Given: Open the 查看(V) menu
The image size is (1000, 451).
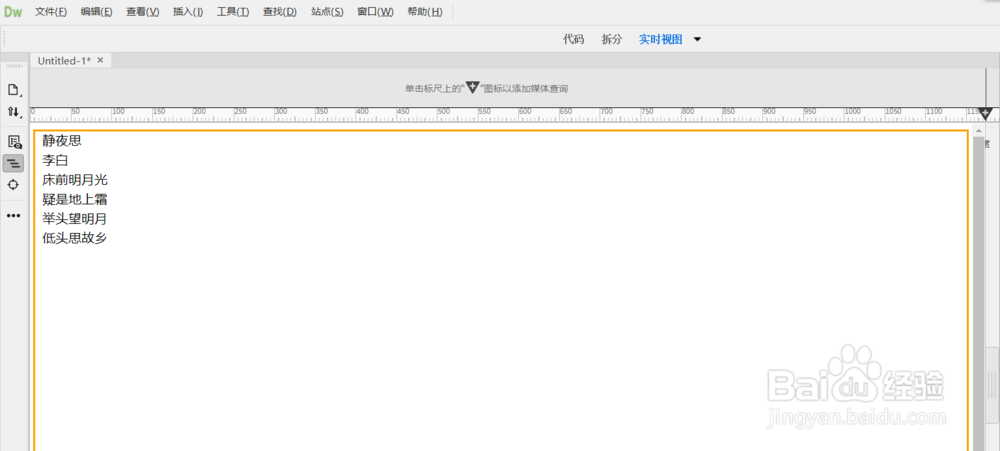Looking at the screenshot, I should (143, 12).
